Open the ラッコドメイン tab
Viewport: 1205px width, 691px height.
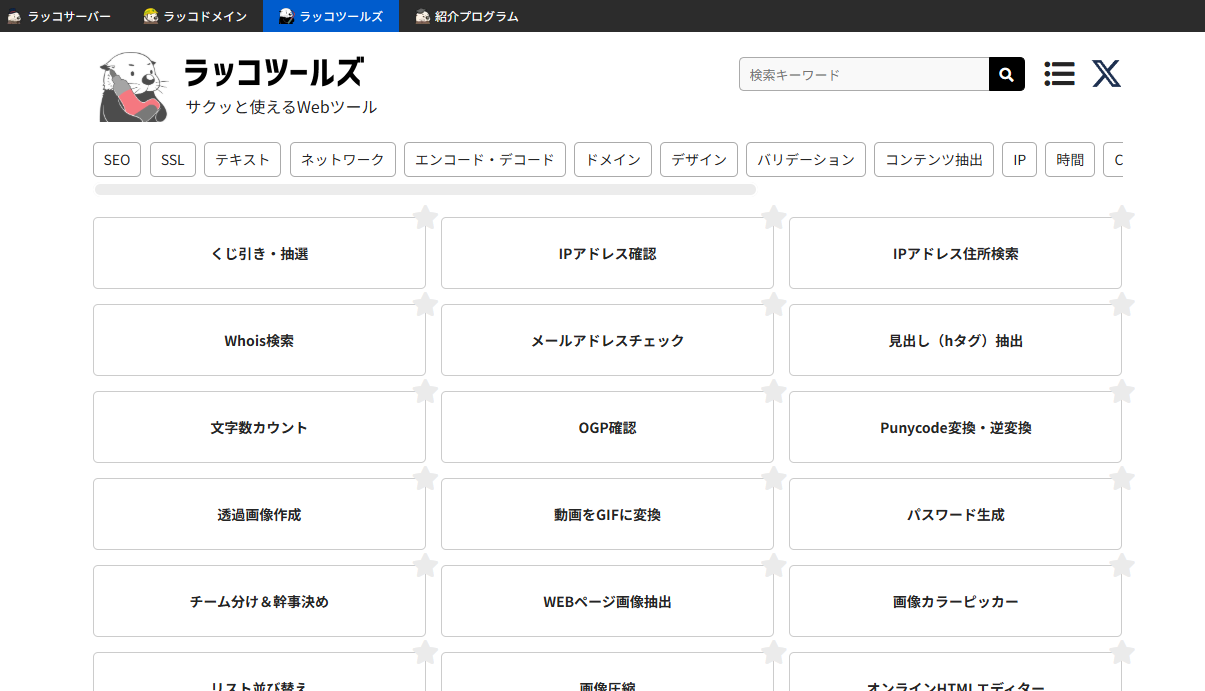point(196,16)
